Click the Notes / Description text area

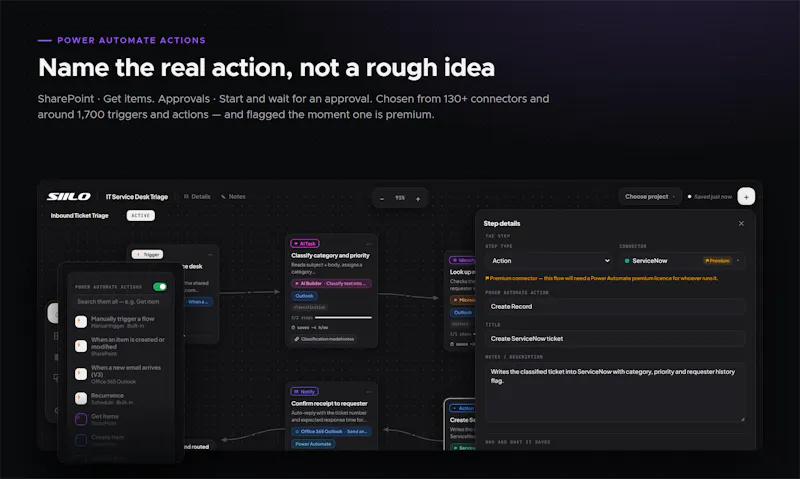coord(615,392)
